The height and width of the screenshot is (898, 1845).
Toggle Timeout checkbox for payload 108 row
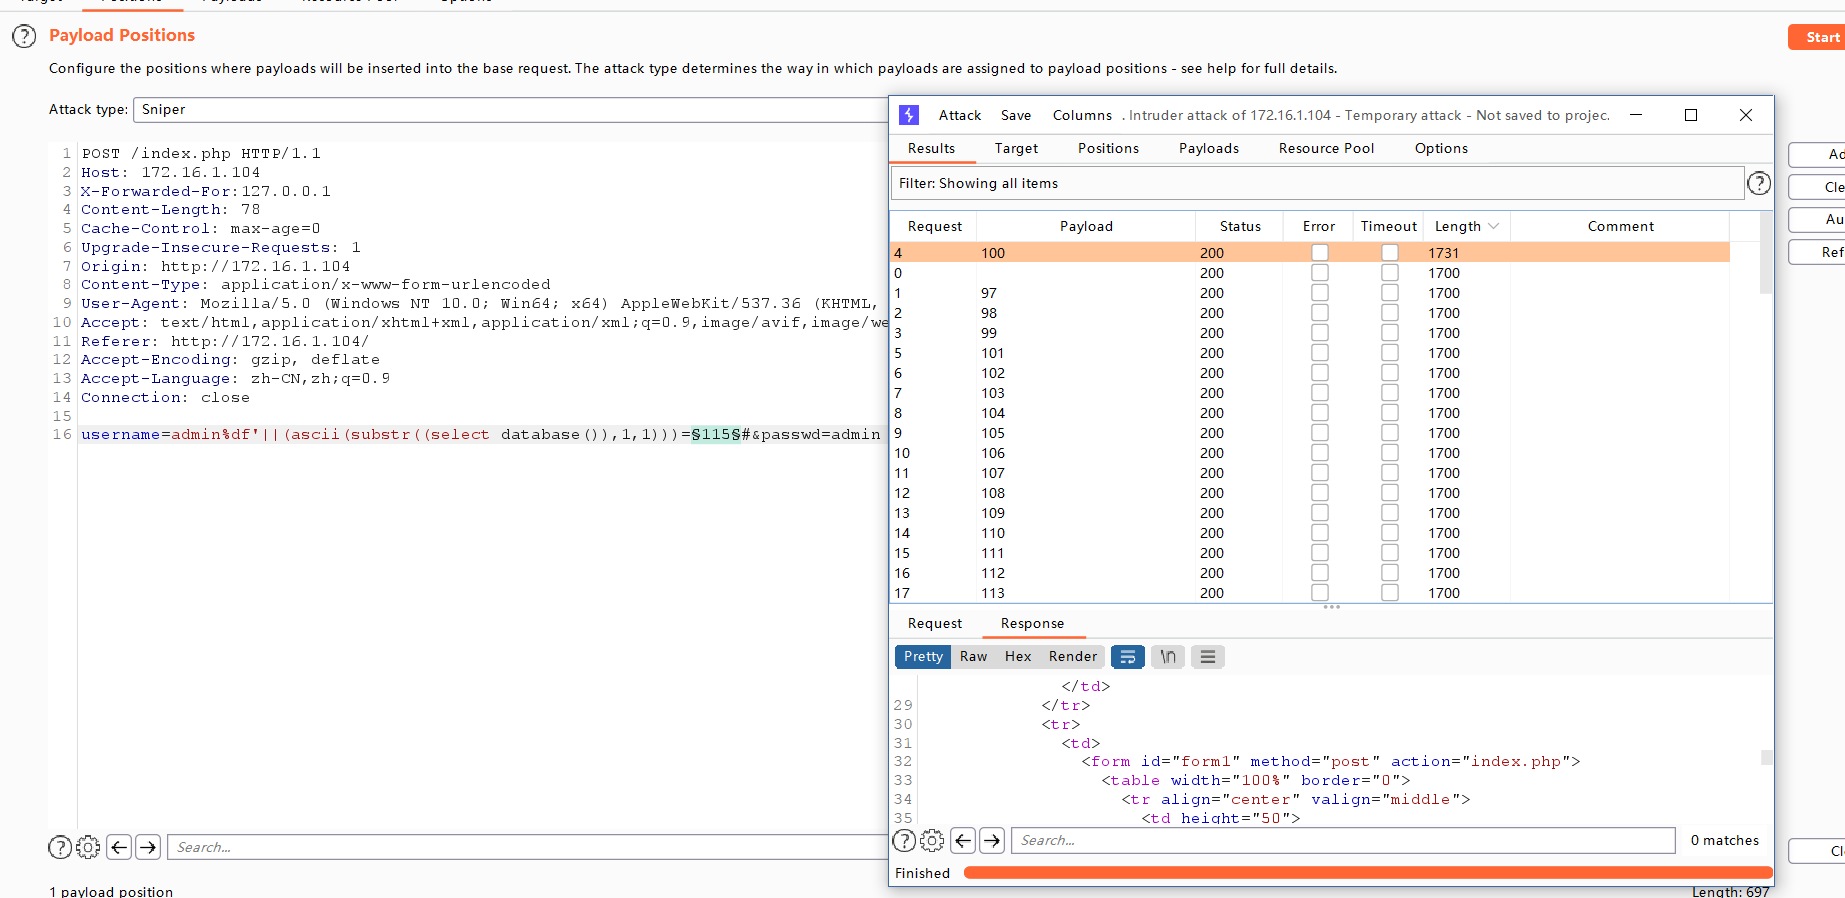point(1390,493)
